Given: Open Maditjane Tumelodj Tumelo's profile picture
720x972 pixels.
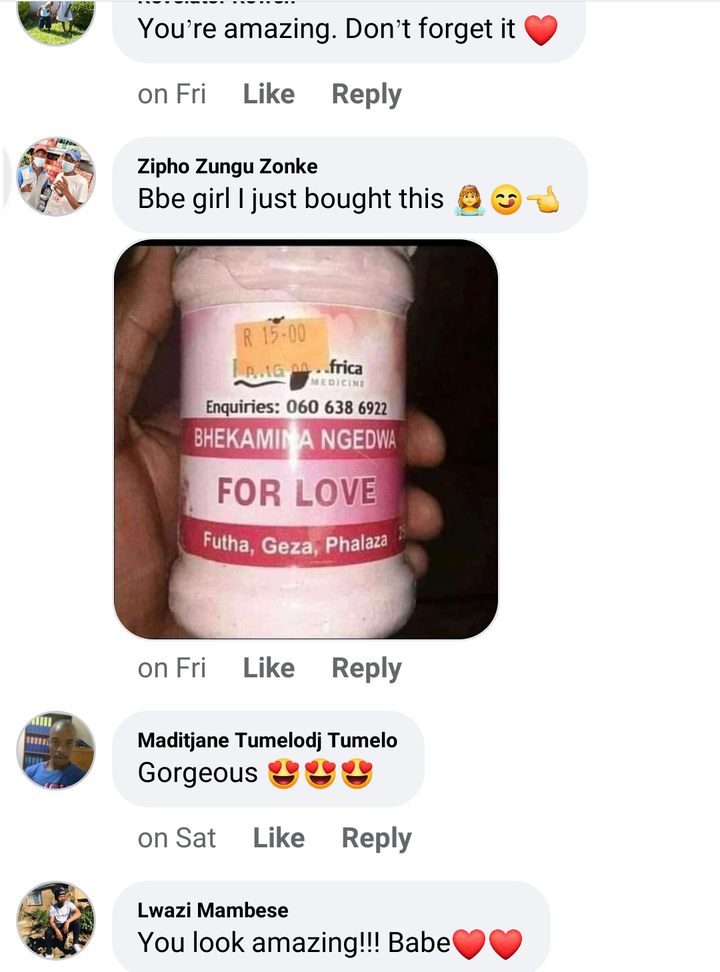Looking at the screenshot, I should pyautogui.click(x=56, y=750).
